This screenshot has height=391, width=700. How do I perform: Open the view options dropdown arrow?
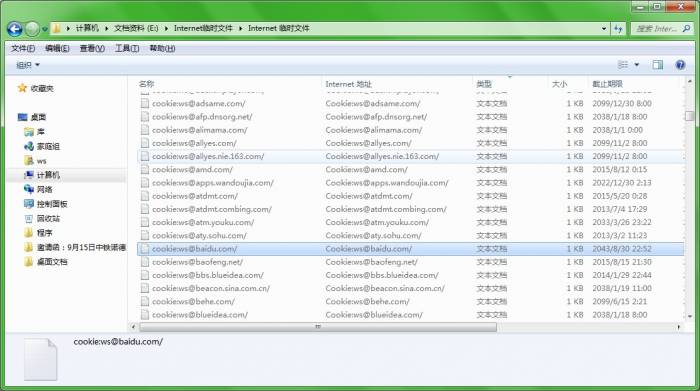point(637,65)
